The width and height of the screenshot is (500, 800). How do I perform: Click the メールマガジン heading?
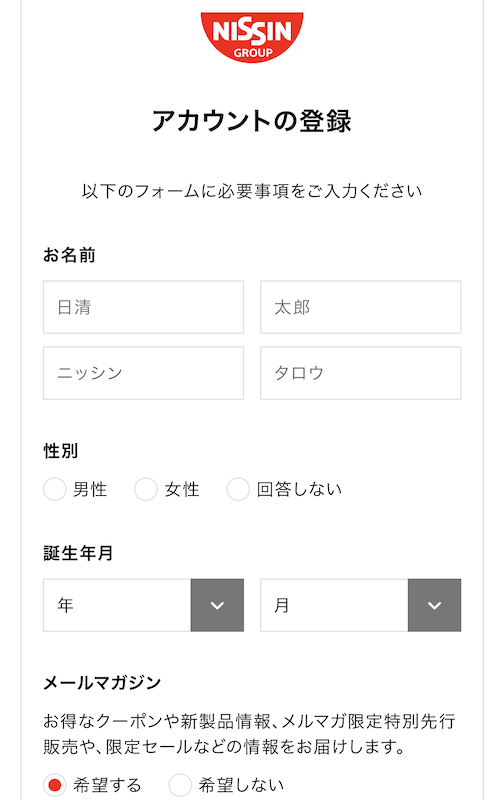[x=102, y=683]
